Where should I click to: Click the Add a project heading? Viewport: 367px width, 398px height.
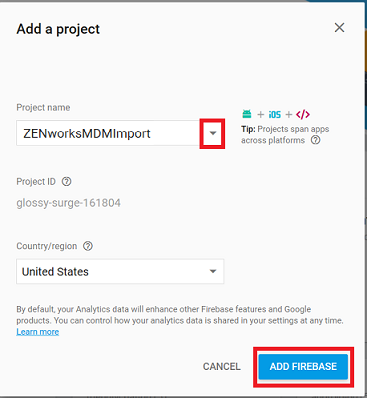pyautogui.click(x=58, y=29)
